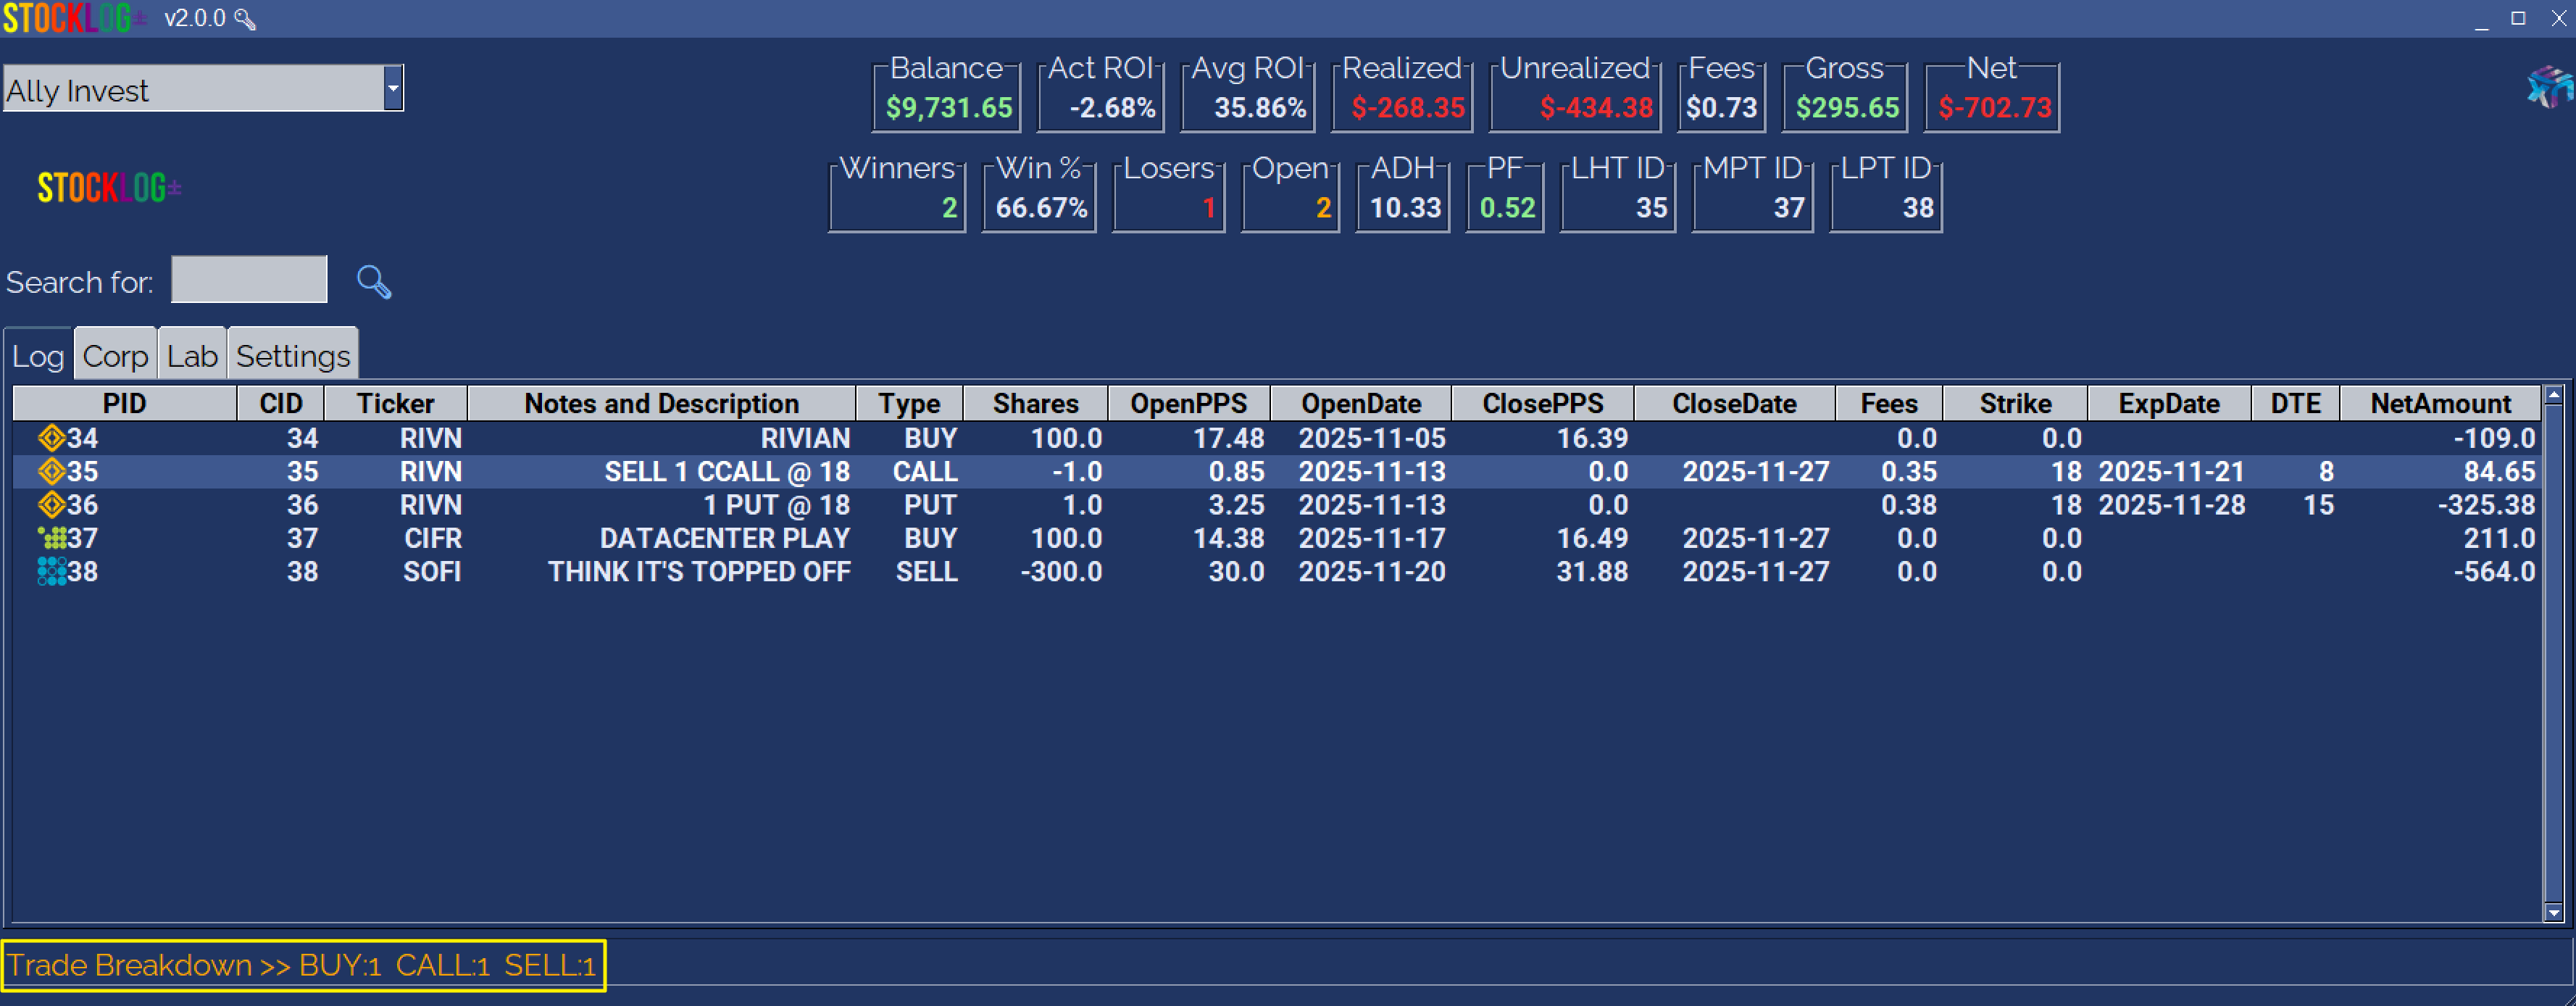Open the Ally Invest account dropdown
This screenshot has width=2576, height=1006.
click(393, 89)
